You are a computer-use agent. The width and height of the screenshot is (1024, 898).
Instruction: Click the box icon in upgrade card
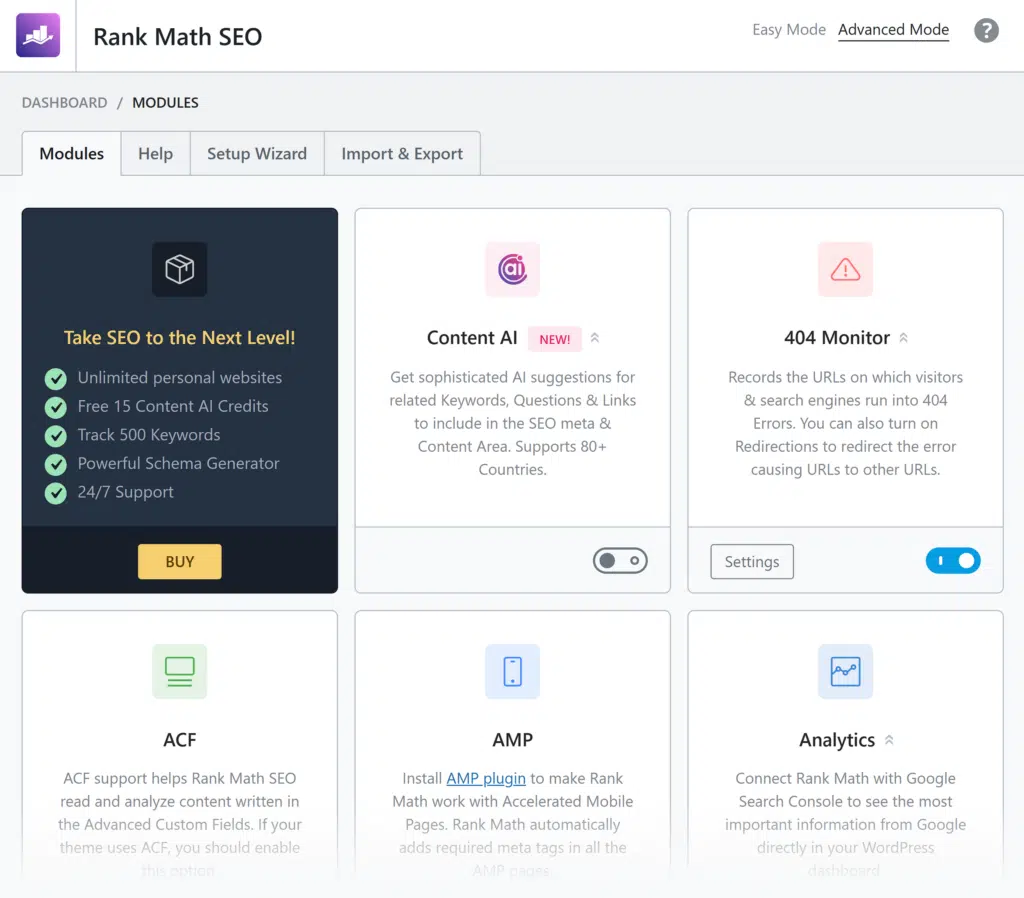coord(180,269)
